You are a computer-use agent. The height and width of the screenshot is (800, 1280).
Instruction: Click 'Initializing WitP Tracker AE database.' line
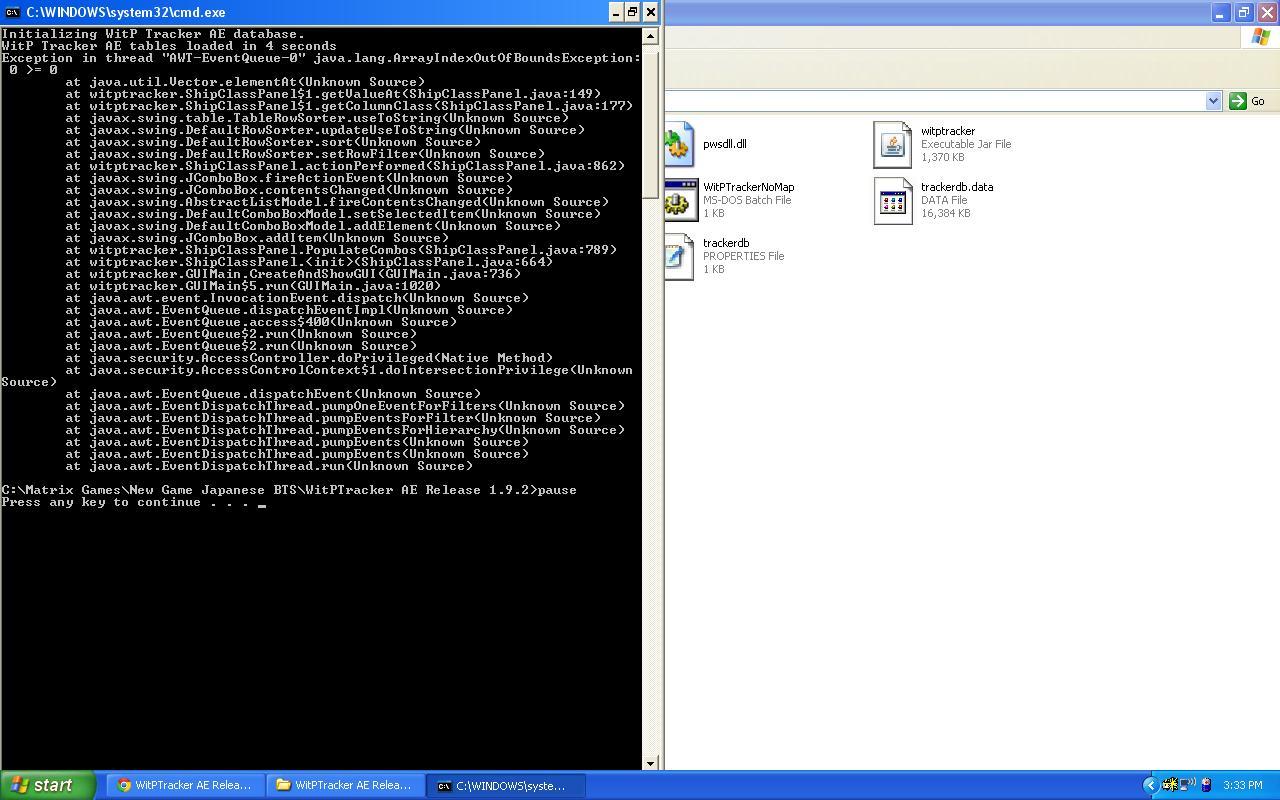[x=153, y=34]
